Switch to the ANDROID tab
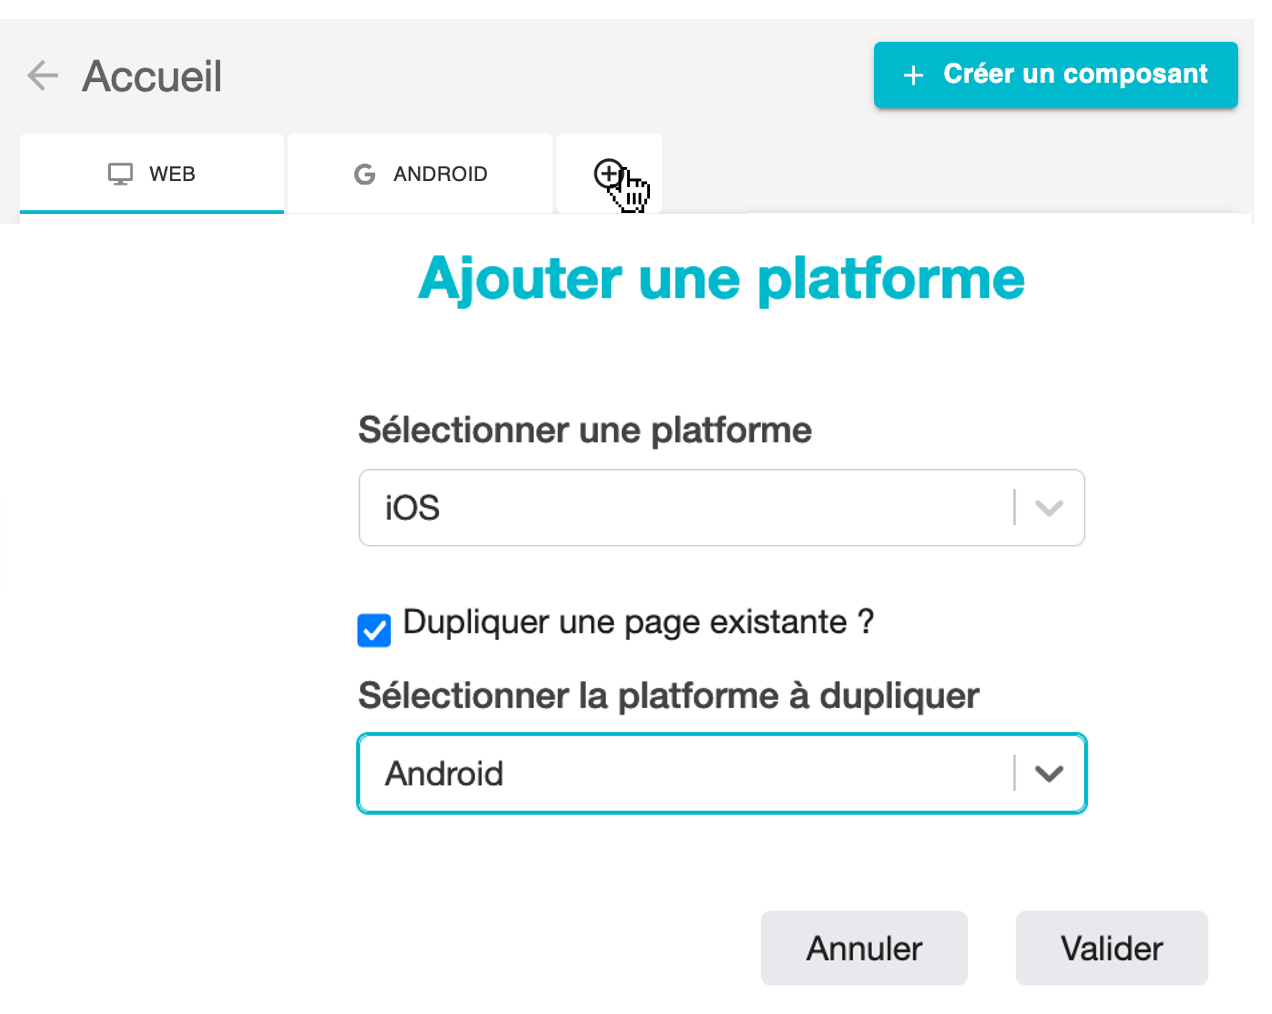 click(420, 174)
